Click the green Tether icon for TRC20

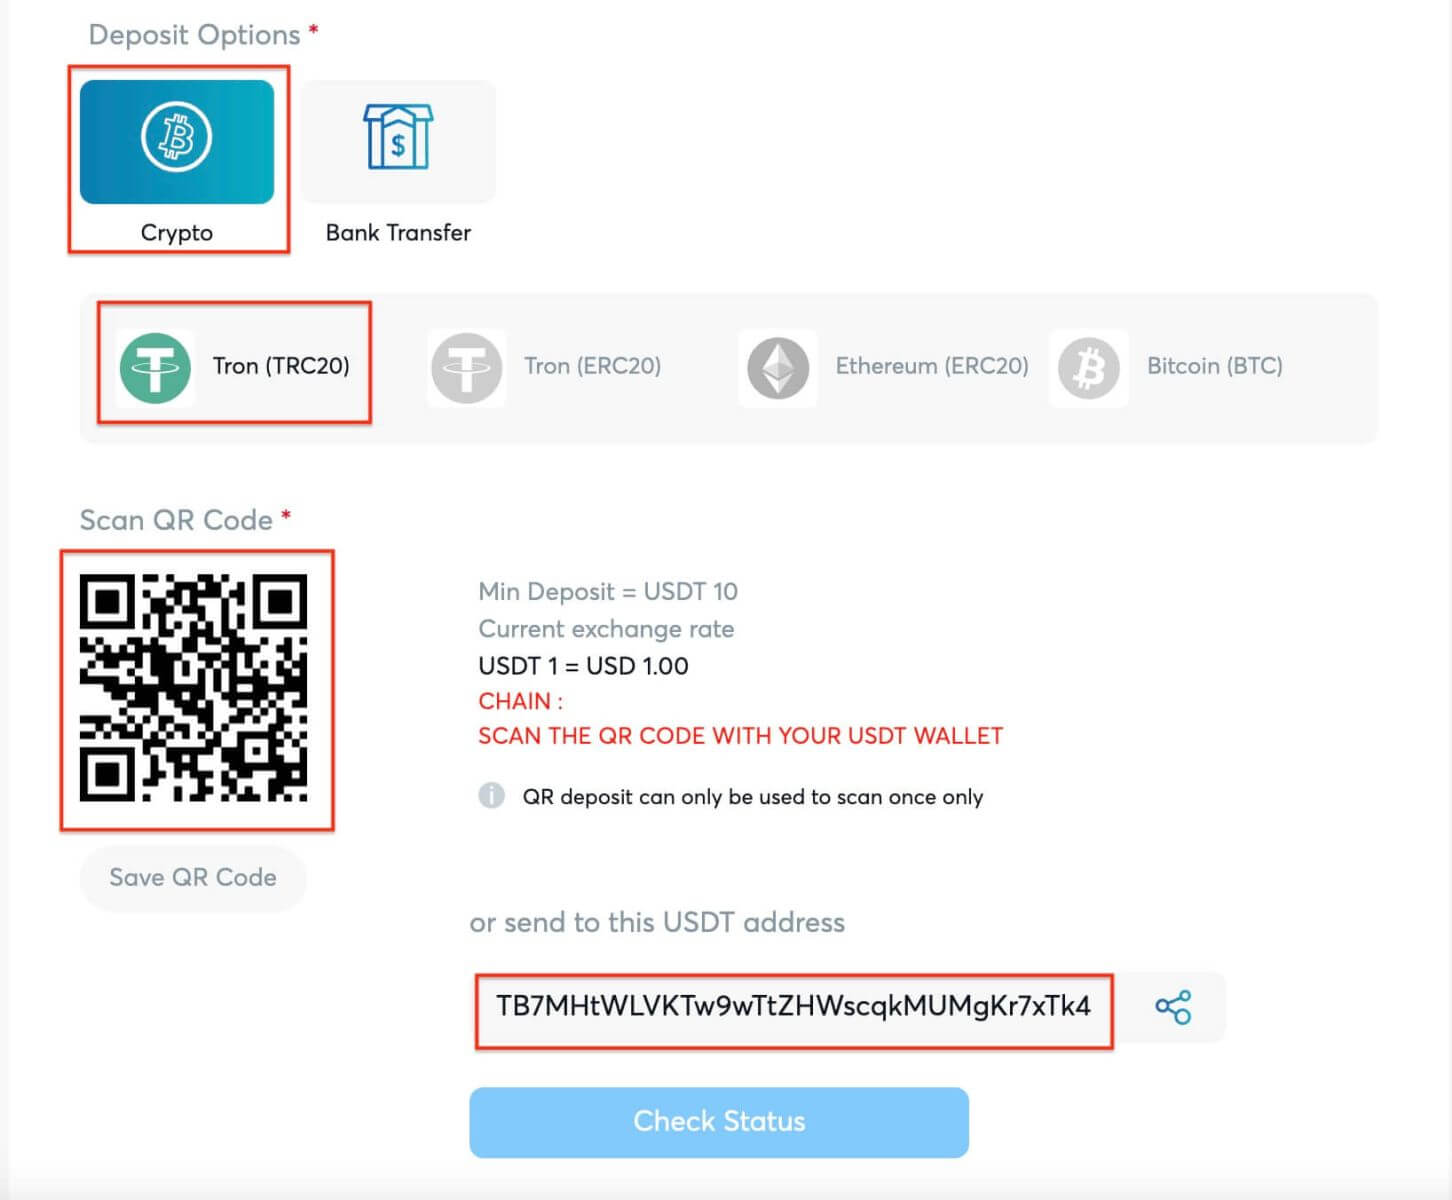pyautogui.click(x=155, y=367)
